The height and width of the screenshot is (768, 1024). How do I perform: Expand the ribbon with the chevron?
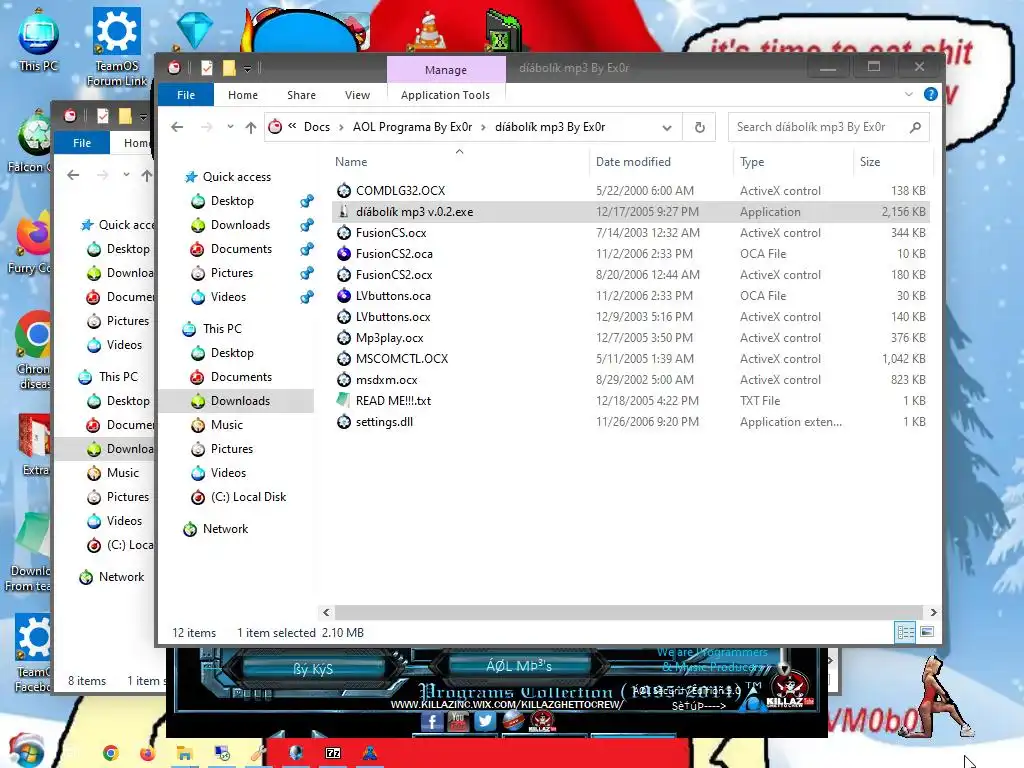[908, 95]
